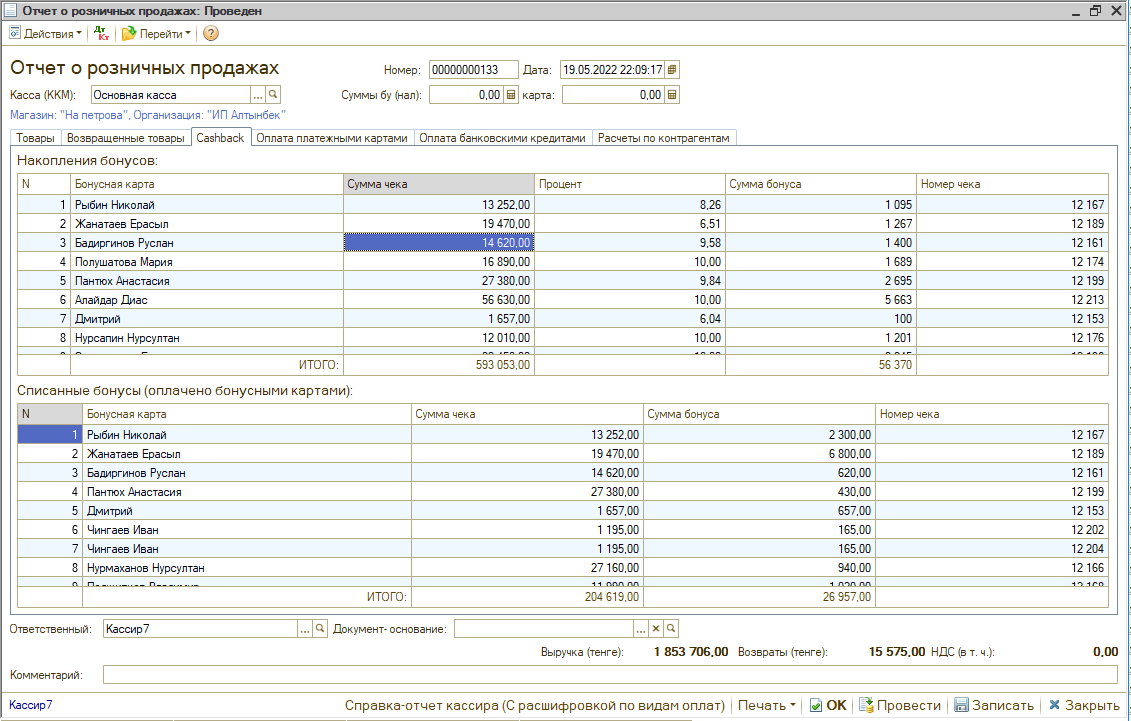Screen dimensions: 1131x721
Task: Switch to the Товары tab
Action: [35, 138]
